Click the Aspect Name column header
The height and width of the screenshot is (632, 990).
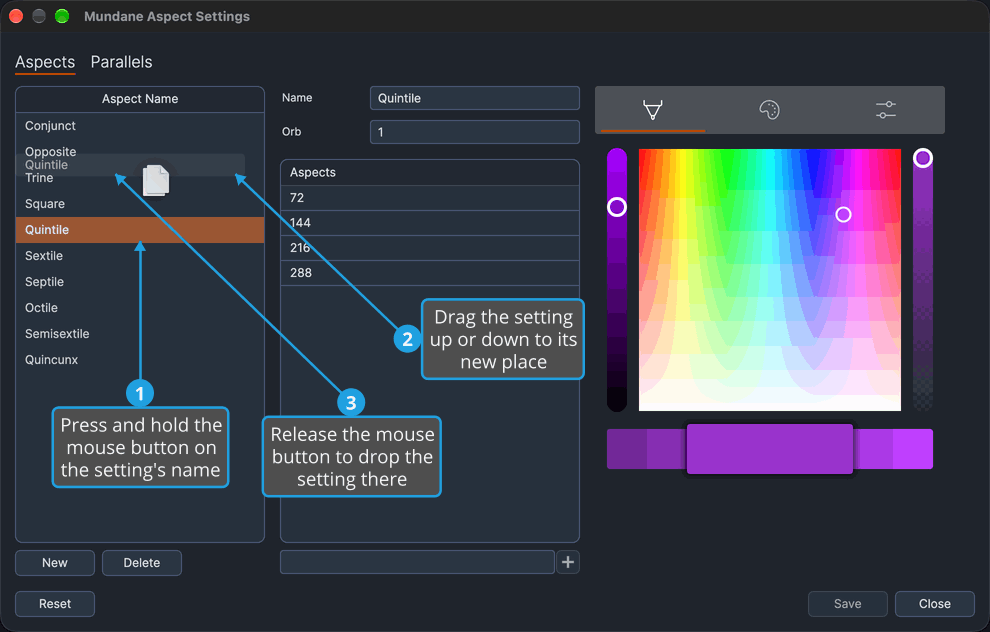(x=140, y=99)
